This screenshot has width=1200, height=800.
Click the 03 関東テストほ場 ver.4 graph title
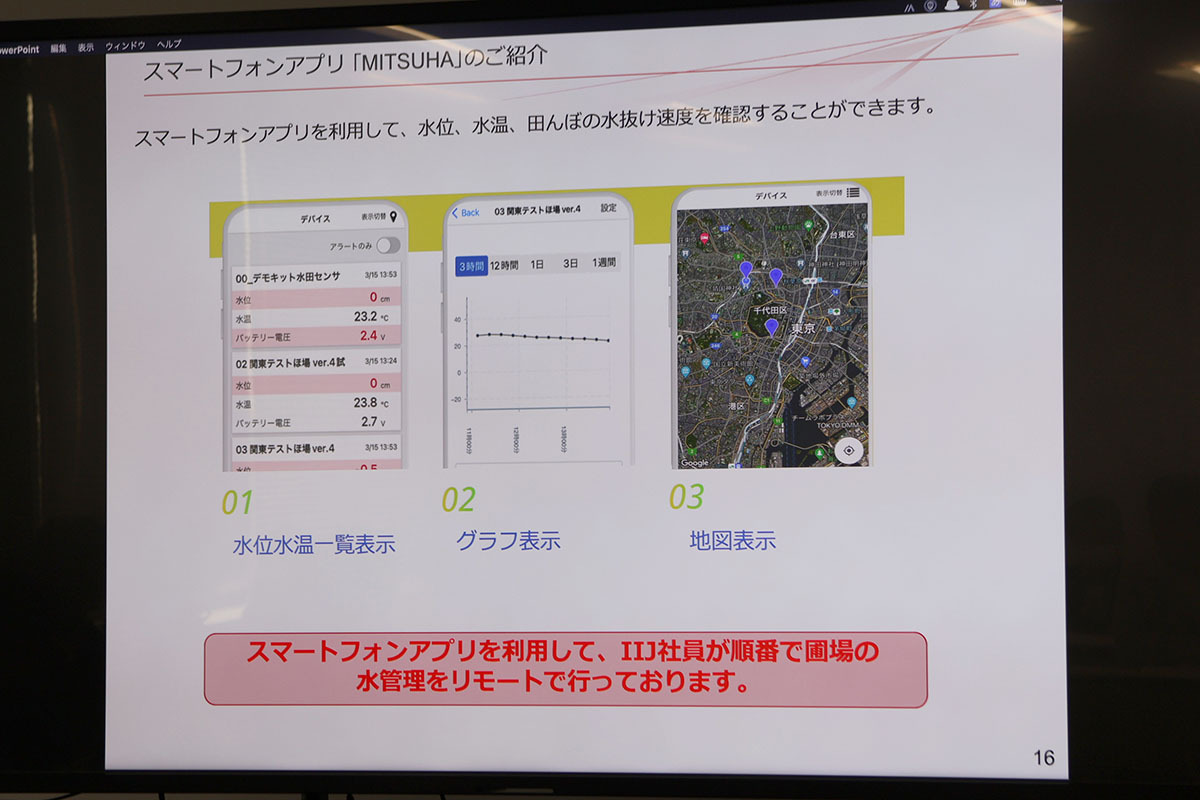coord(538,210)
